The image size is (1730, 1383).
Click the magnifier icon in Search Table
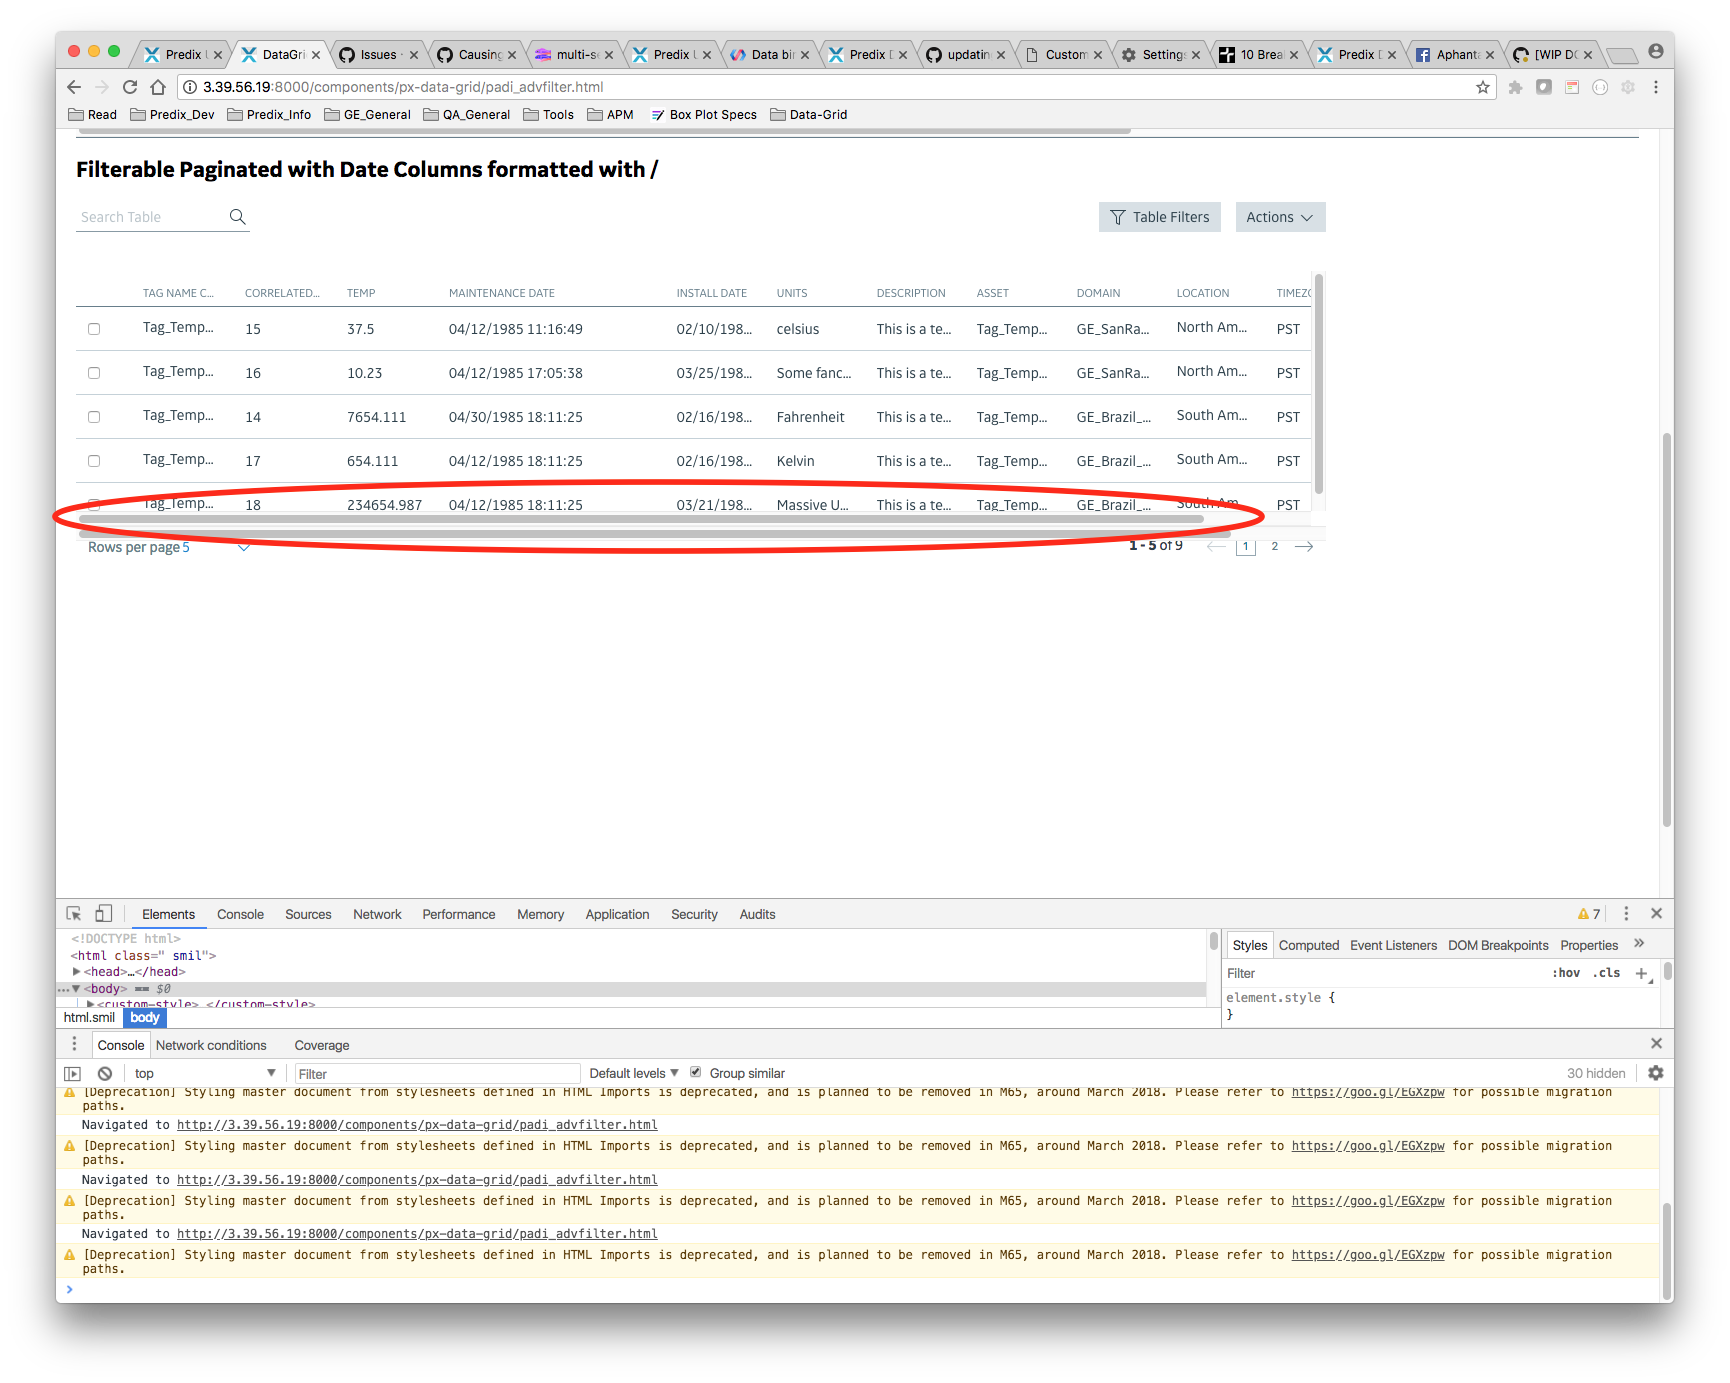[237, 216]
